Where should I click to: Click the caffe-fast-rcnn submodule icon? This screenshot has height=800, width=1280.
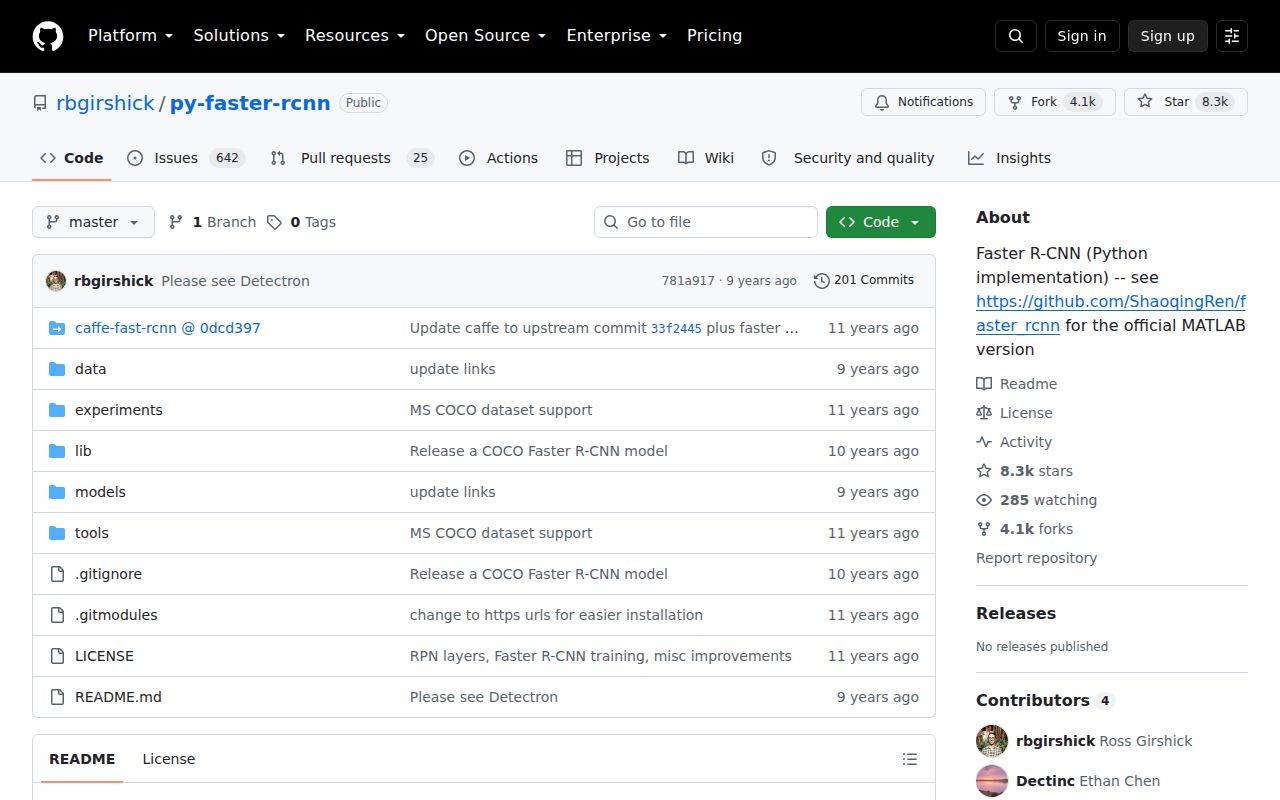click(57, 328)
